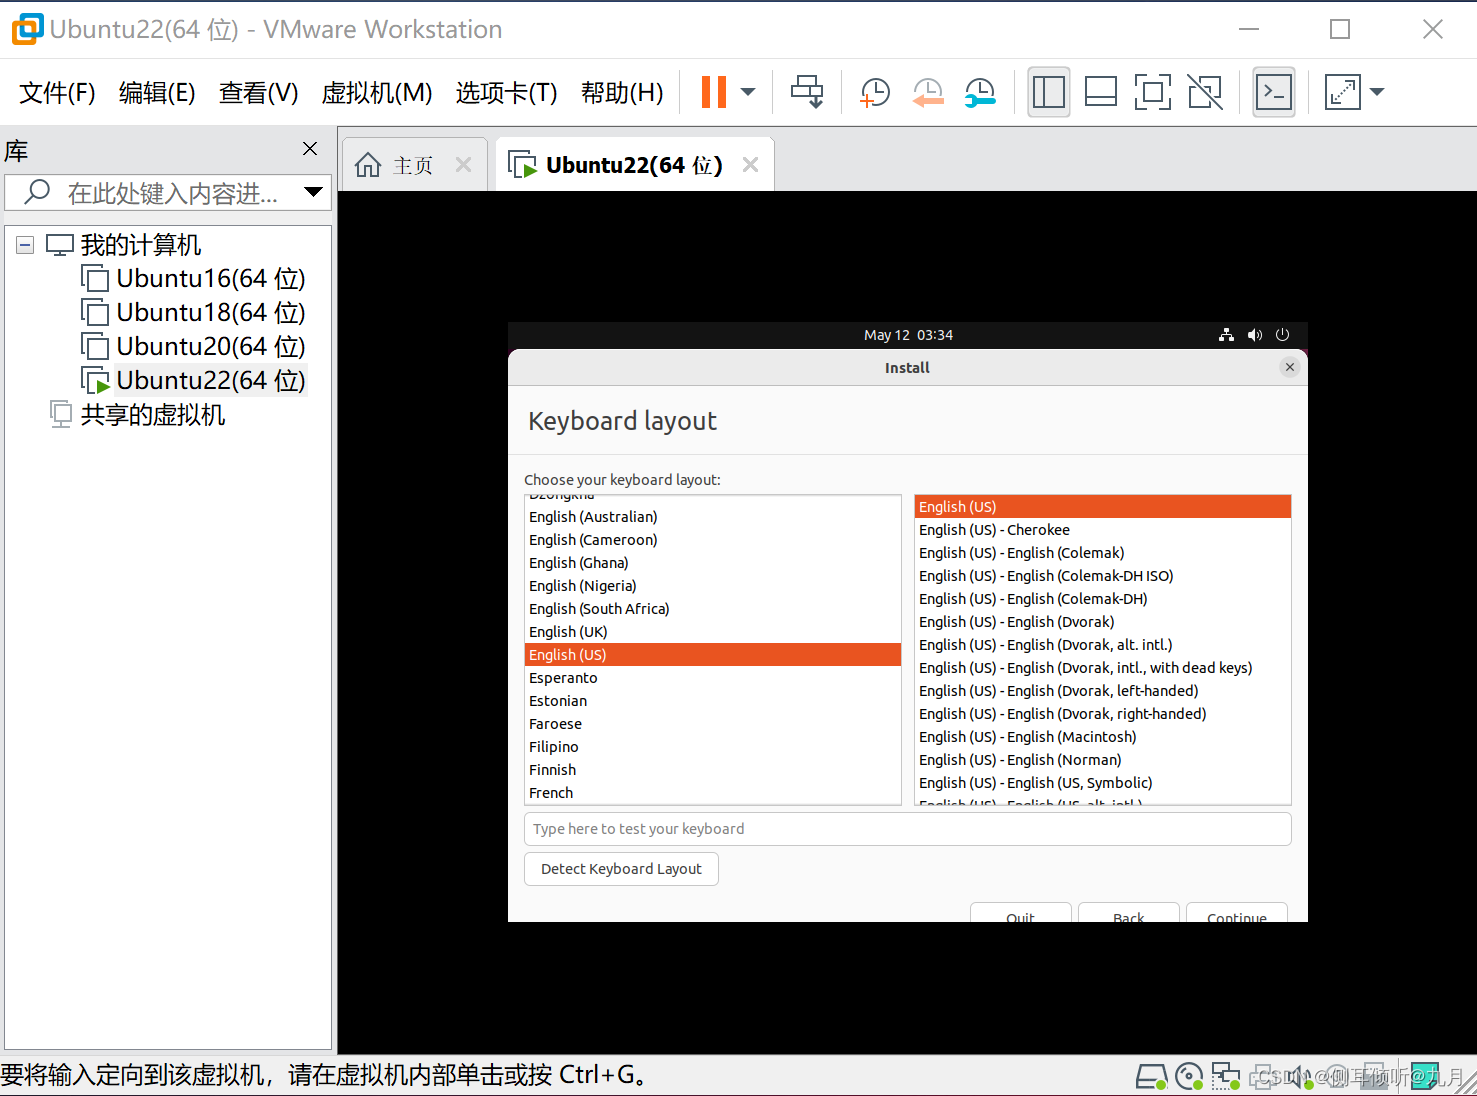Open the 编辑(E) menu
The image size is (1477, 1096).
pos(157,93)
